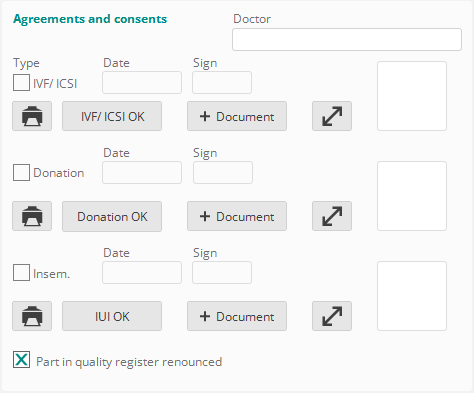Click the IVF/ ICSI OK button

[x=112, y=116]
